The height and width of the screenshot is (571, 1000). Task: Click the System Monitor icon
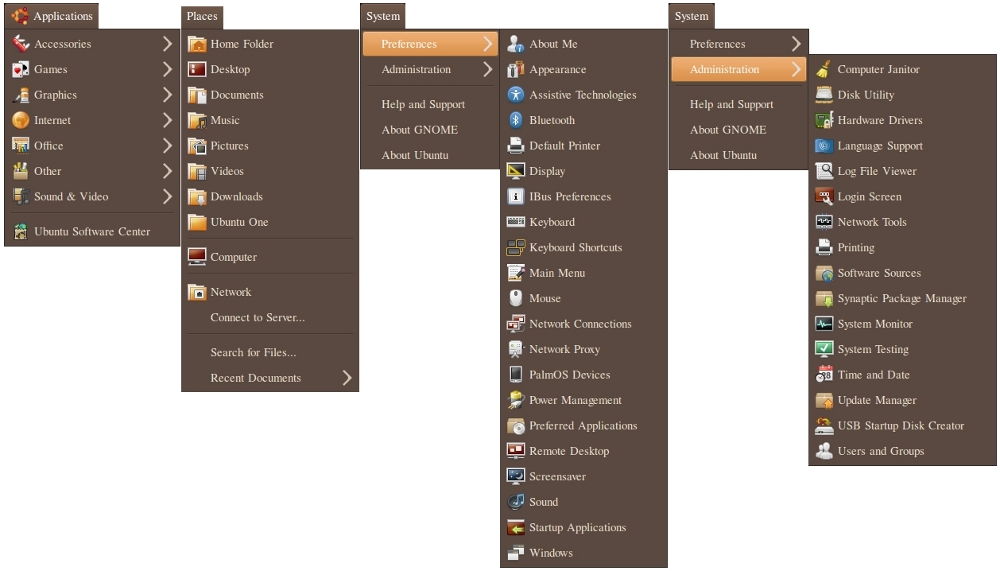click(824, 323)
